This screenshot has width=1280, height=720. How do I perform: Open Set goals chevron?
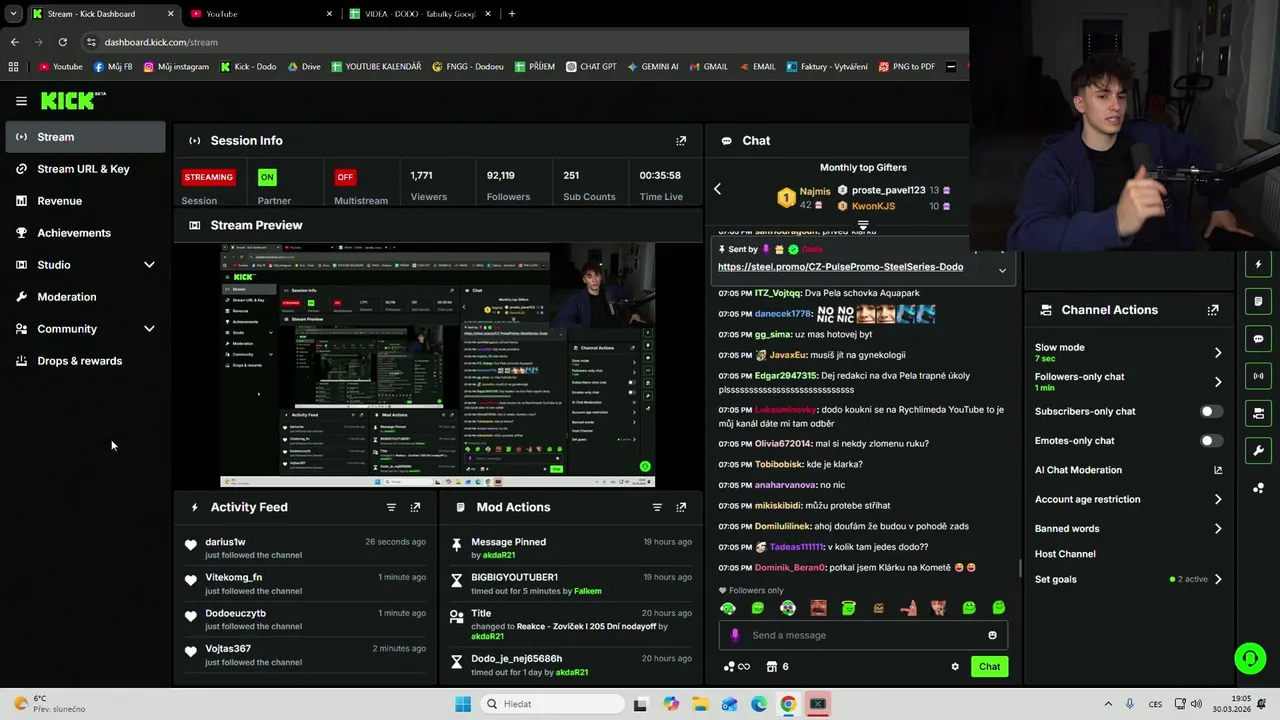click(x=1218, y=579)
